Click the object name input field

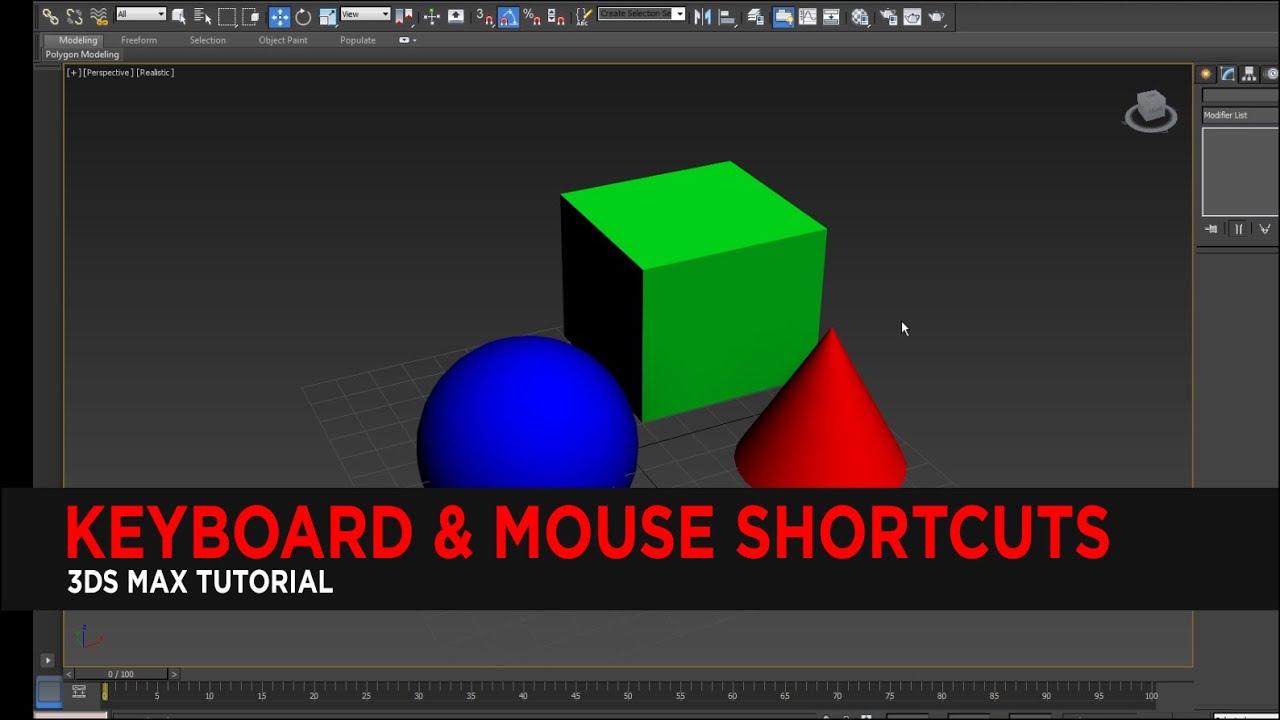[1241, 95]
